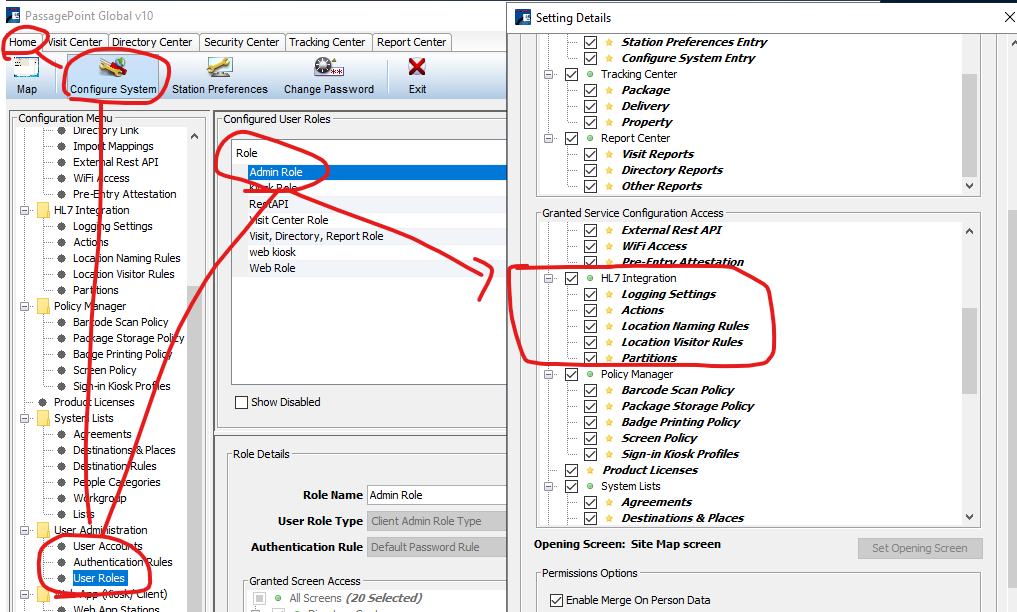Click the System Lists folder icon

pyautogui.click(x=43, y=419)
